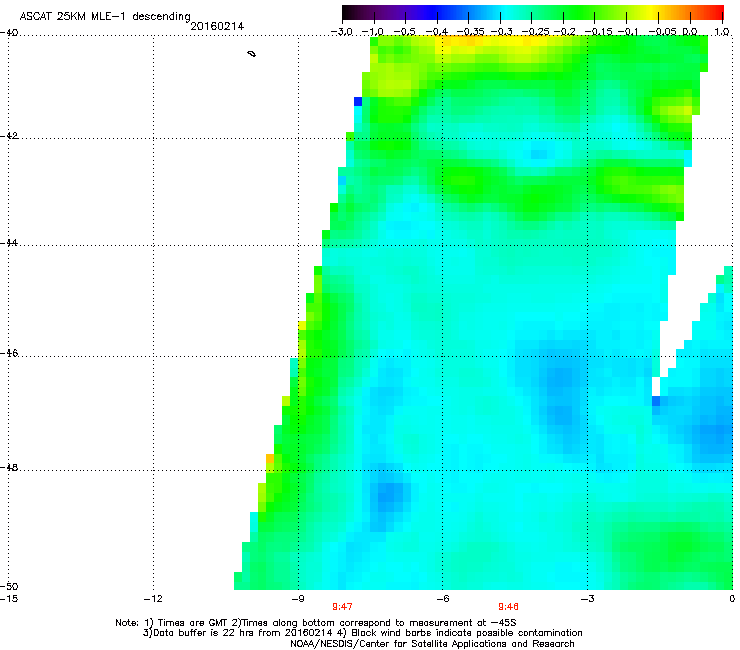Click the -42 latitude axis label
This screenshot has width=740, height=650.
pyautogui.click(x=9, y=135)
